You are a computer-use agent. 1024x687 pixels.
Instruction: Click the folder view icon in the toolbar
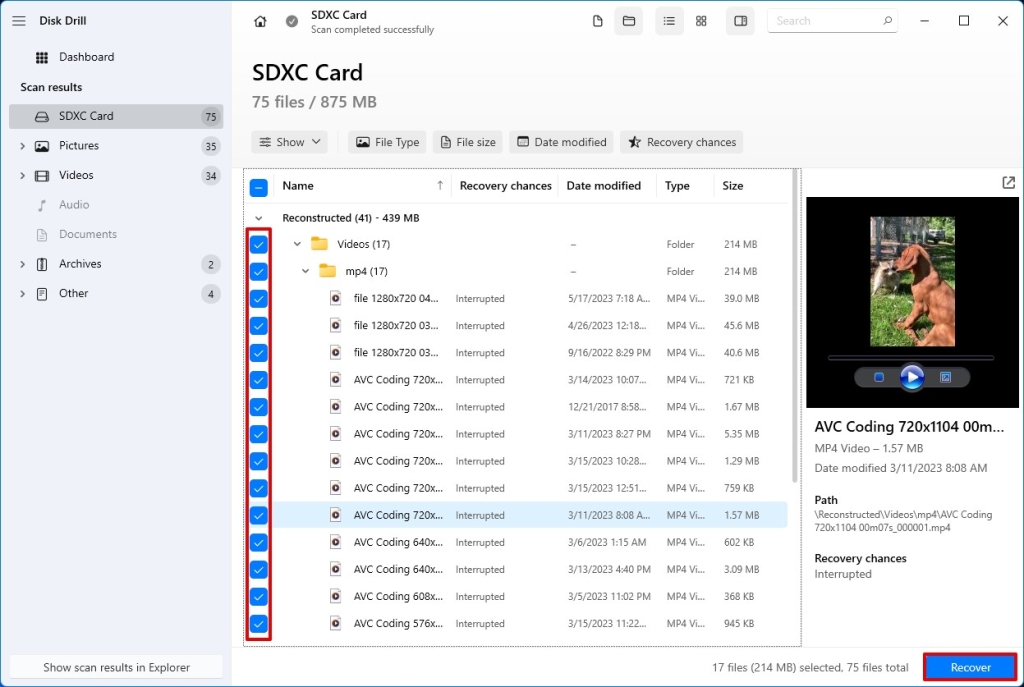(x=629, y=20)
